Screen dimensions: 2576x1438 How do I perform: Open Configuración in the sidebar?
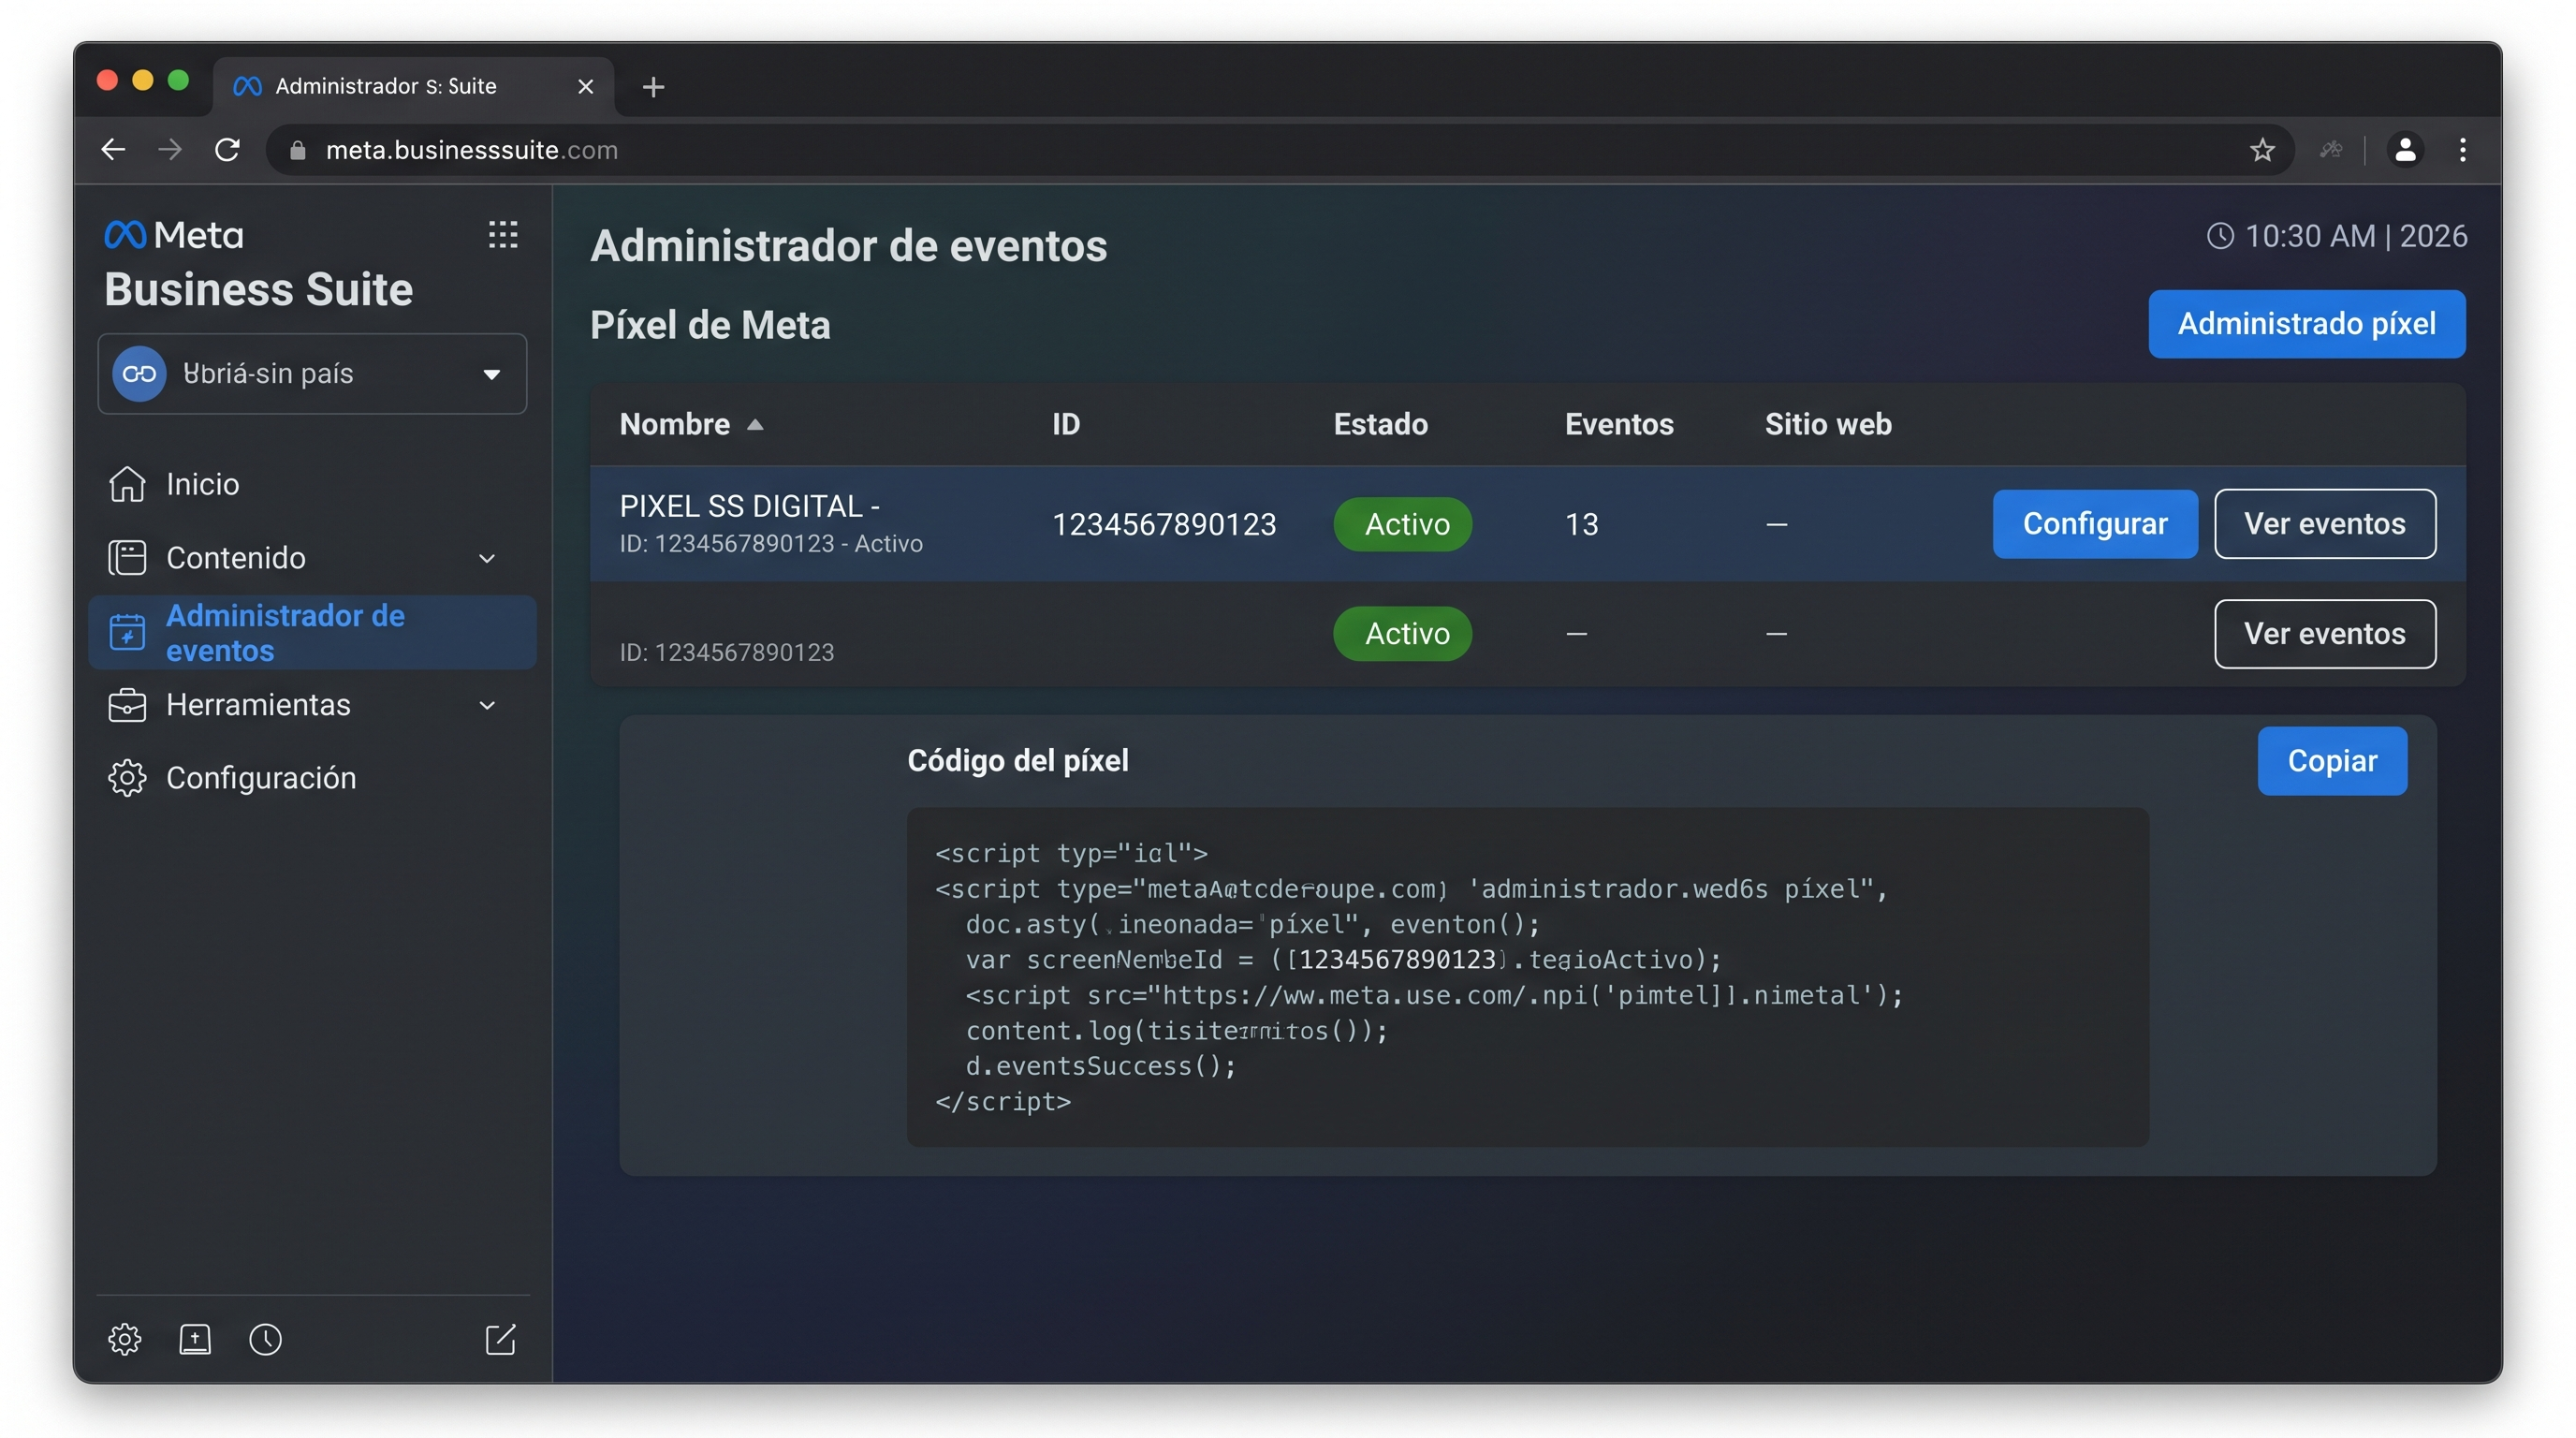pos(312,778)
